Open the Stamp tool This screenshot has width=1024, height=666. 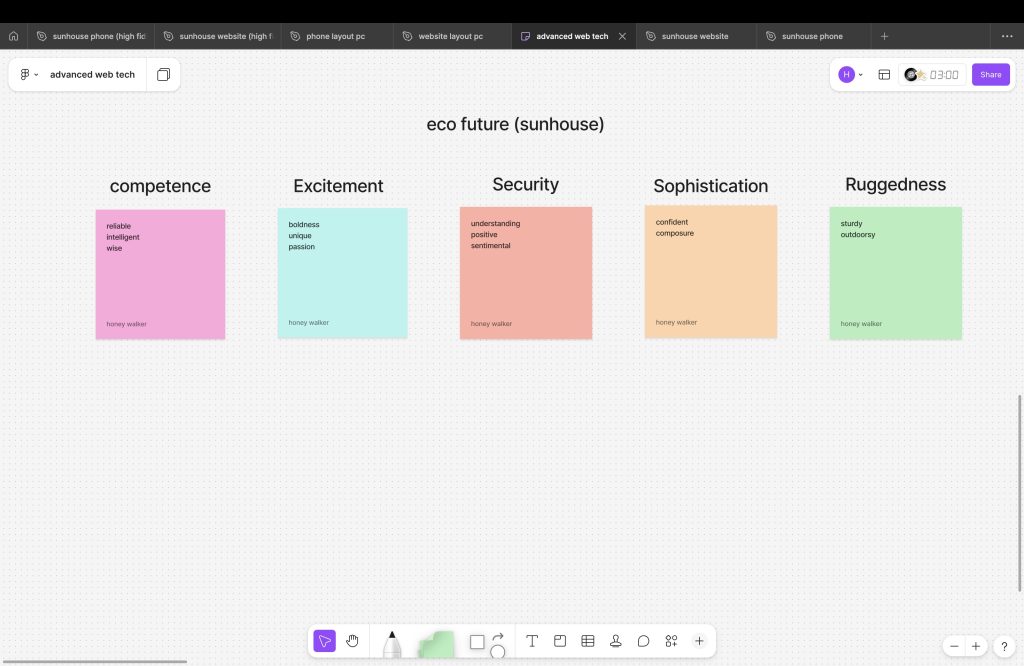[x=616, y=641]
